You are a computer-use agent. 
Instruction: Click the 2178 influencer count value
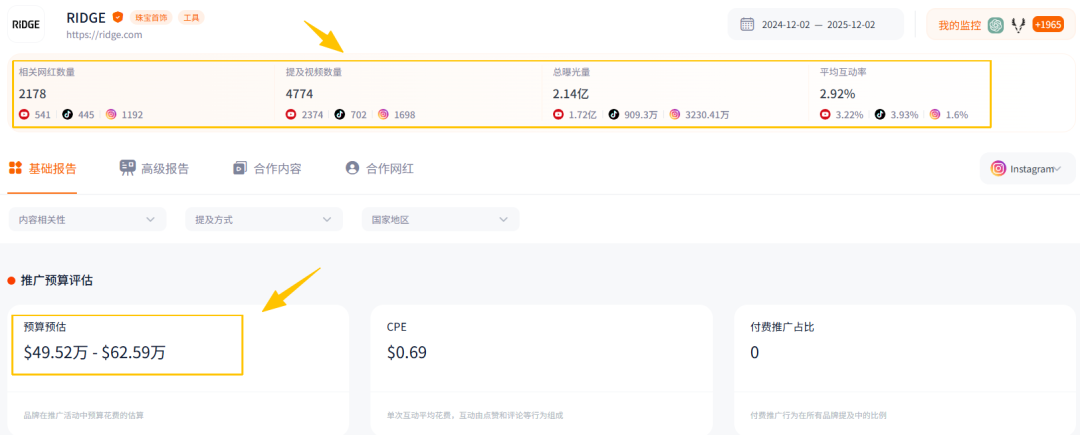(x=32, y=94)
